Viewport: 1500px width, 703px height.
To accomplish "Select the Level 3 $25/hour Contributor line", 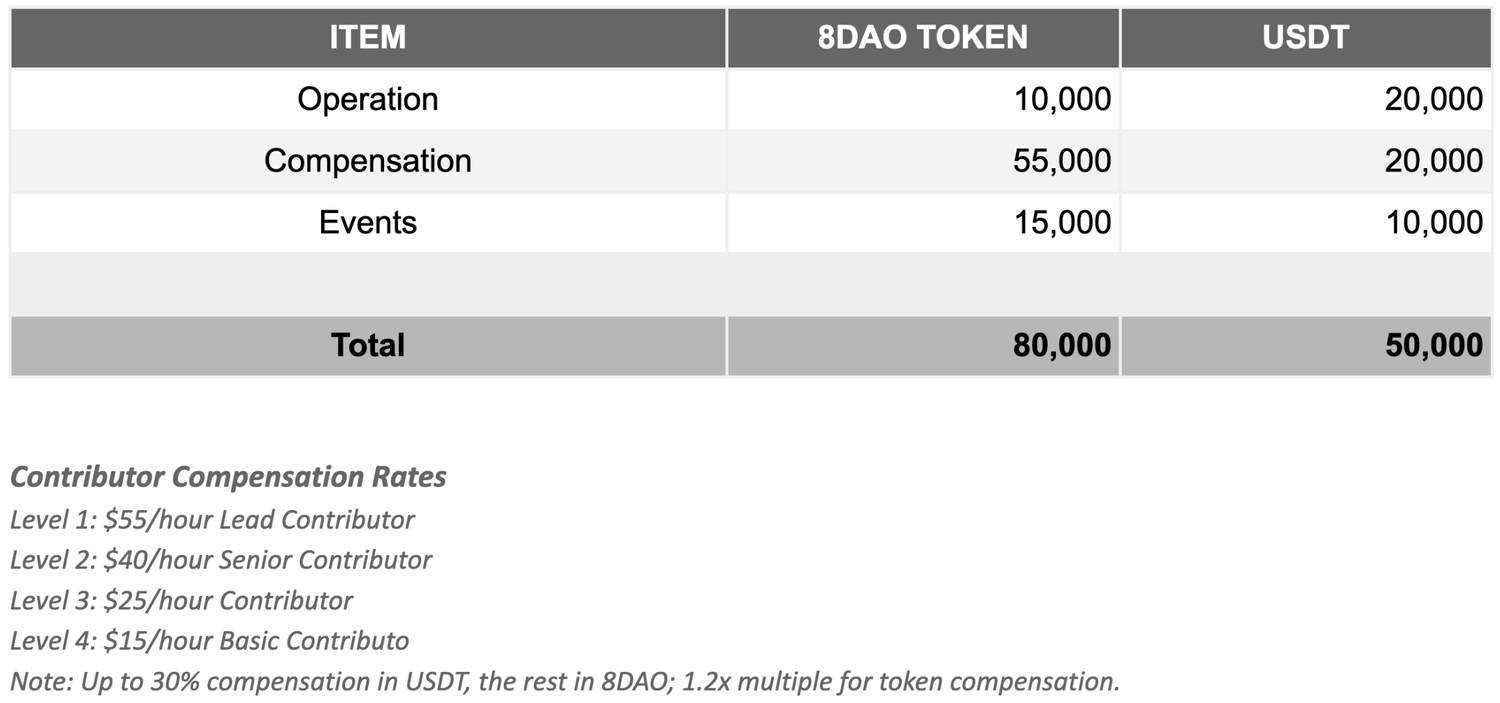I will [x=181, y=600].
